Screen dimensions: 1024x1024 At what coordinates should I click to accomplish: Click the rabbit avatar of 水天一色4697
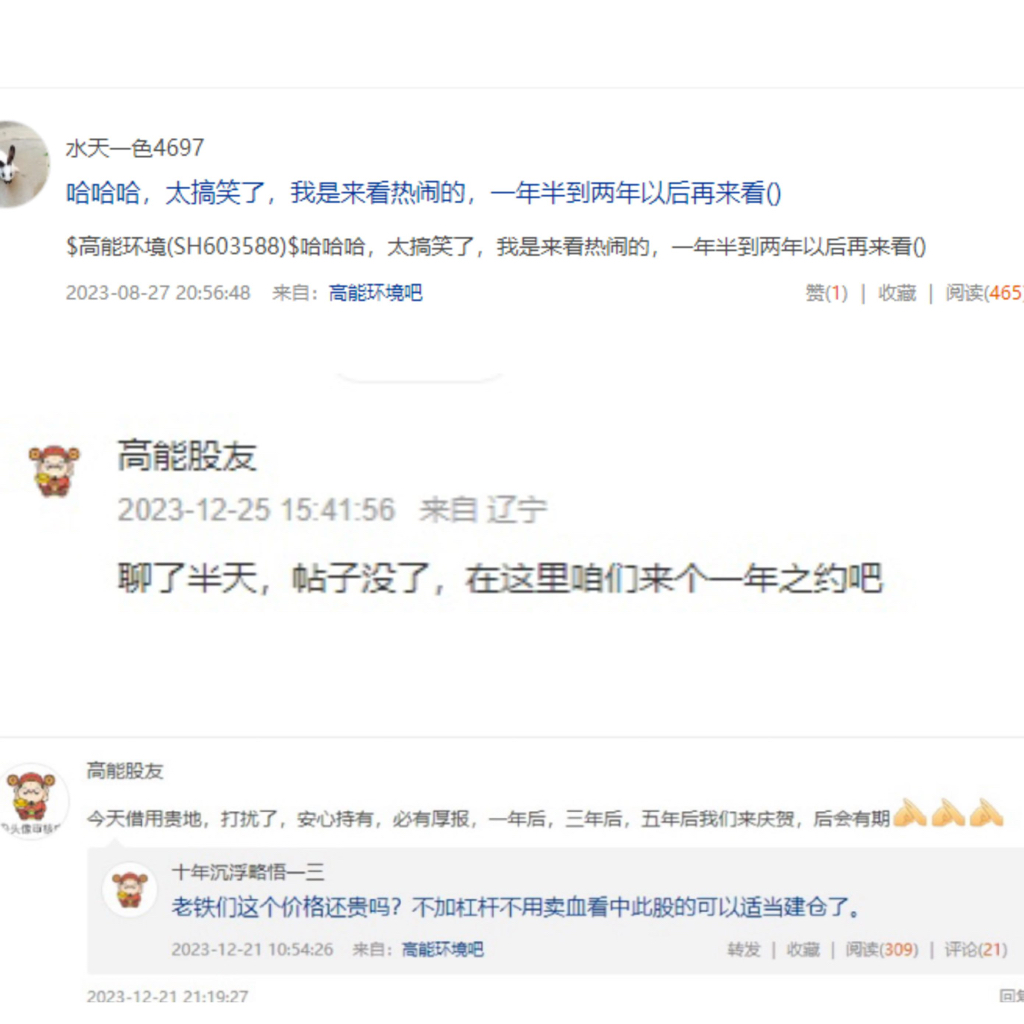pyautogui.click(x=23, y=165)
